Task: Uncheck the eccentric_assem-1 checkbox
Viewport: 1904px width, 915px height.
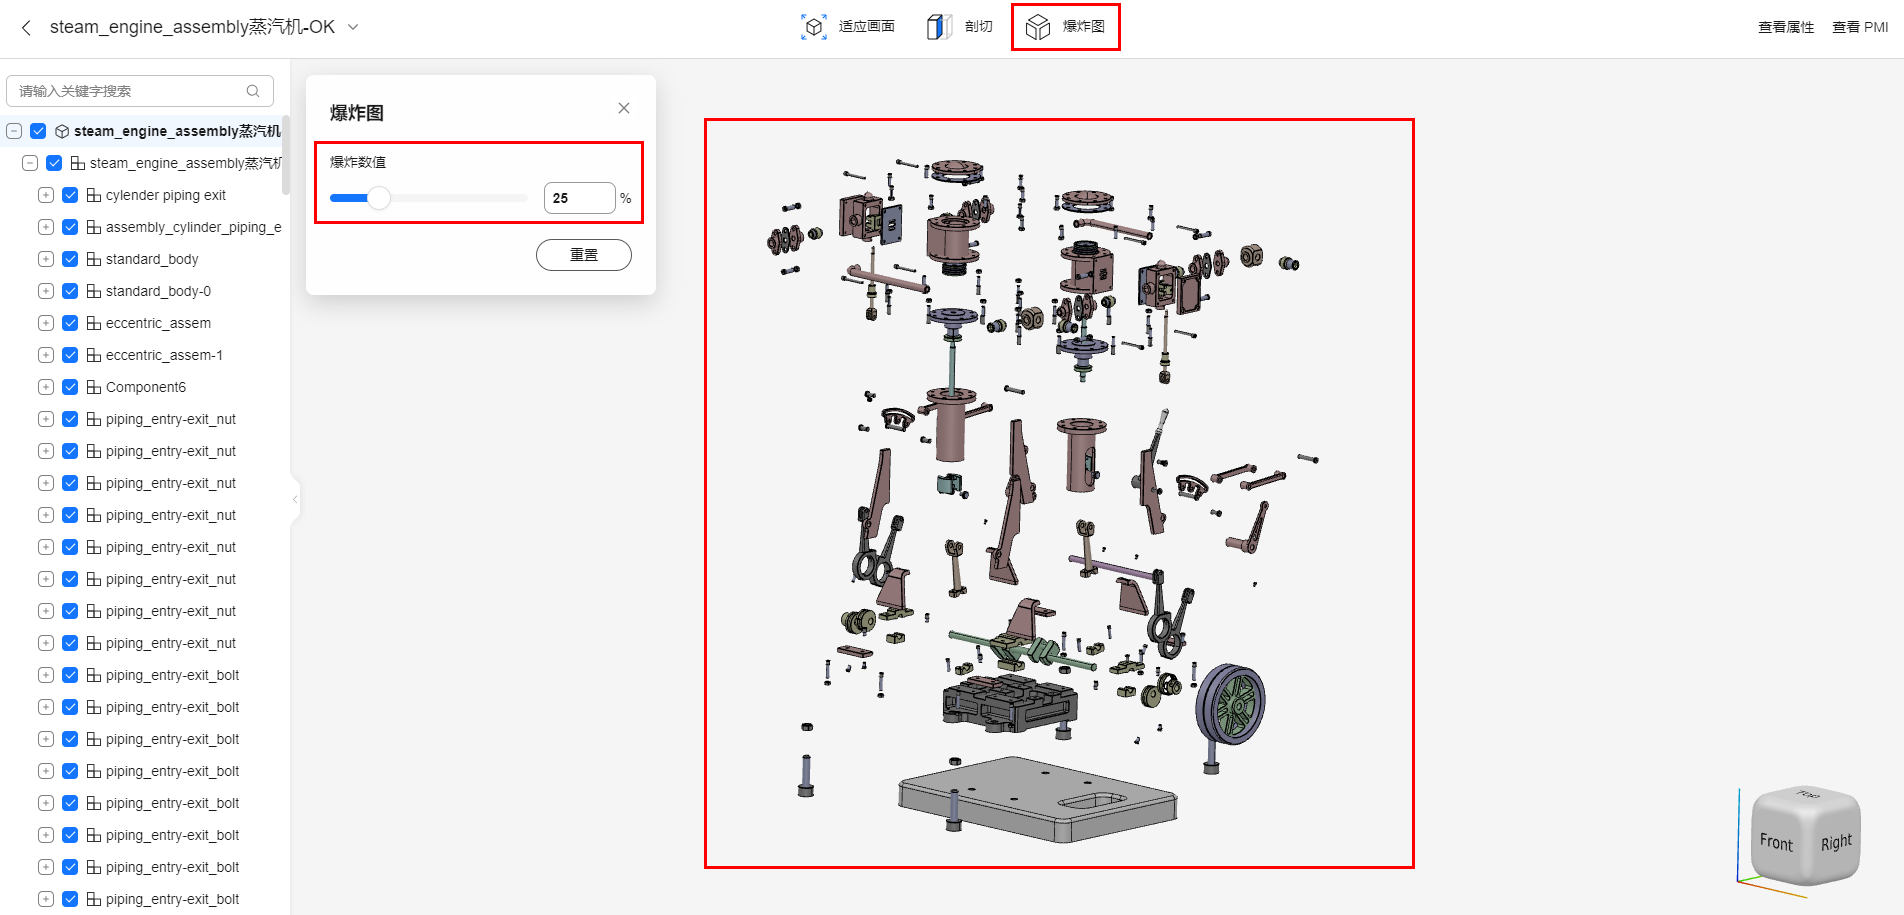Action: [x=70, y=355]
